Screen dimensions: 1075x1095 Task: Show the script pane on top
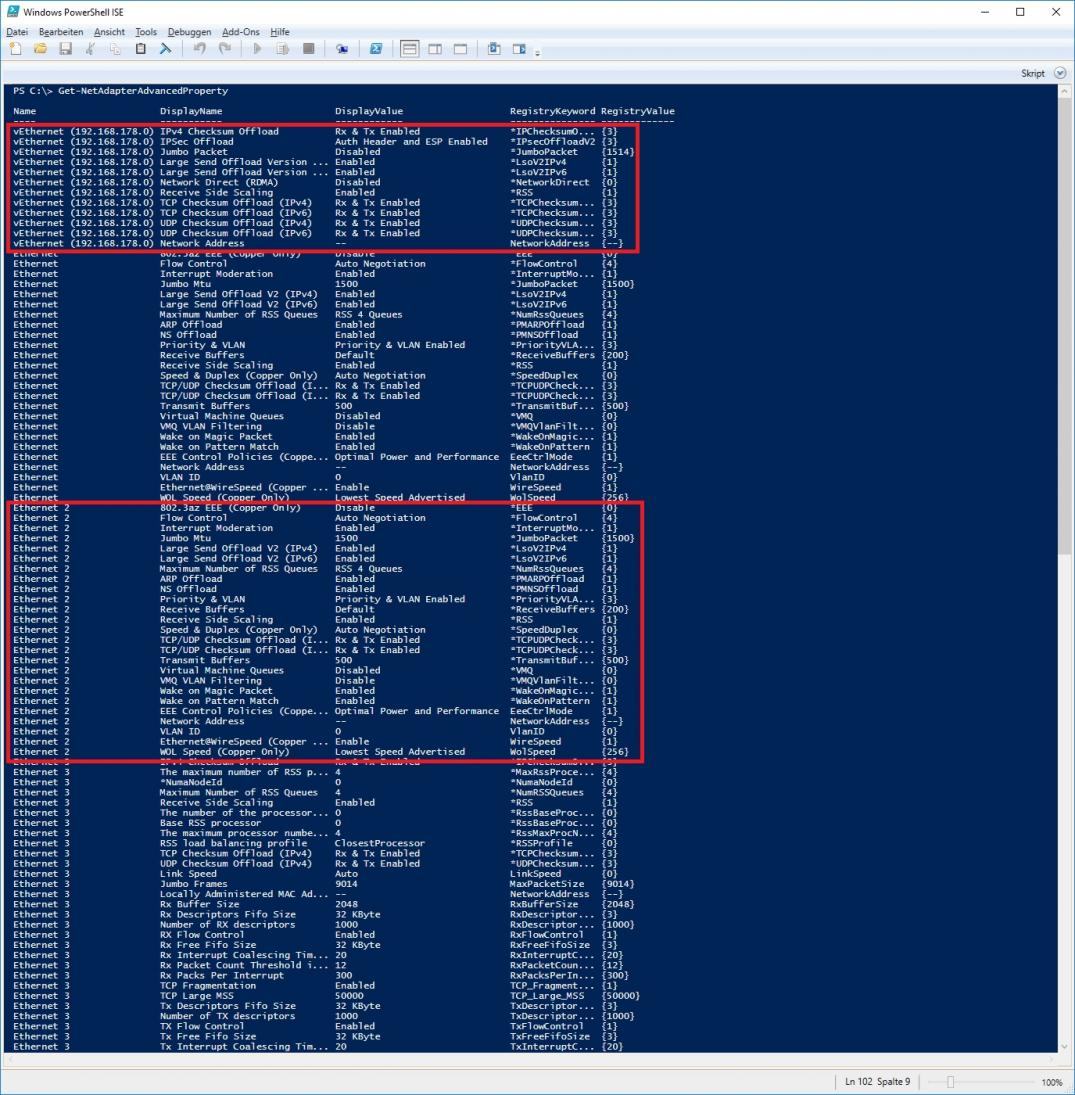pyautogui.click(x=409, y=49)
